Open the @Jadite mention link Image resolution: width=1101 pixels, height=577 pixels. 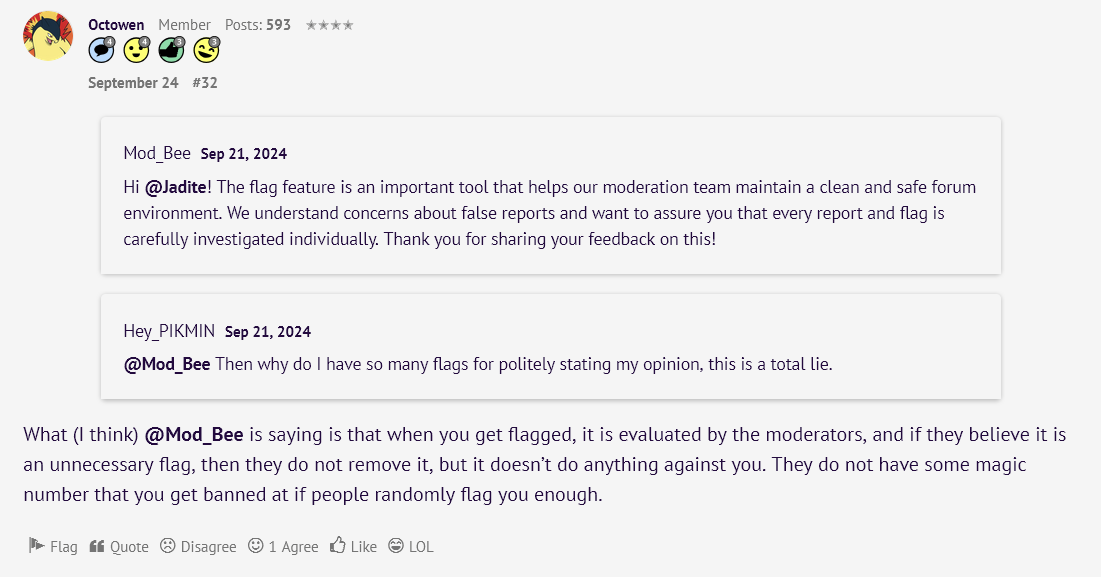click(176, 187)
